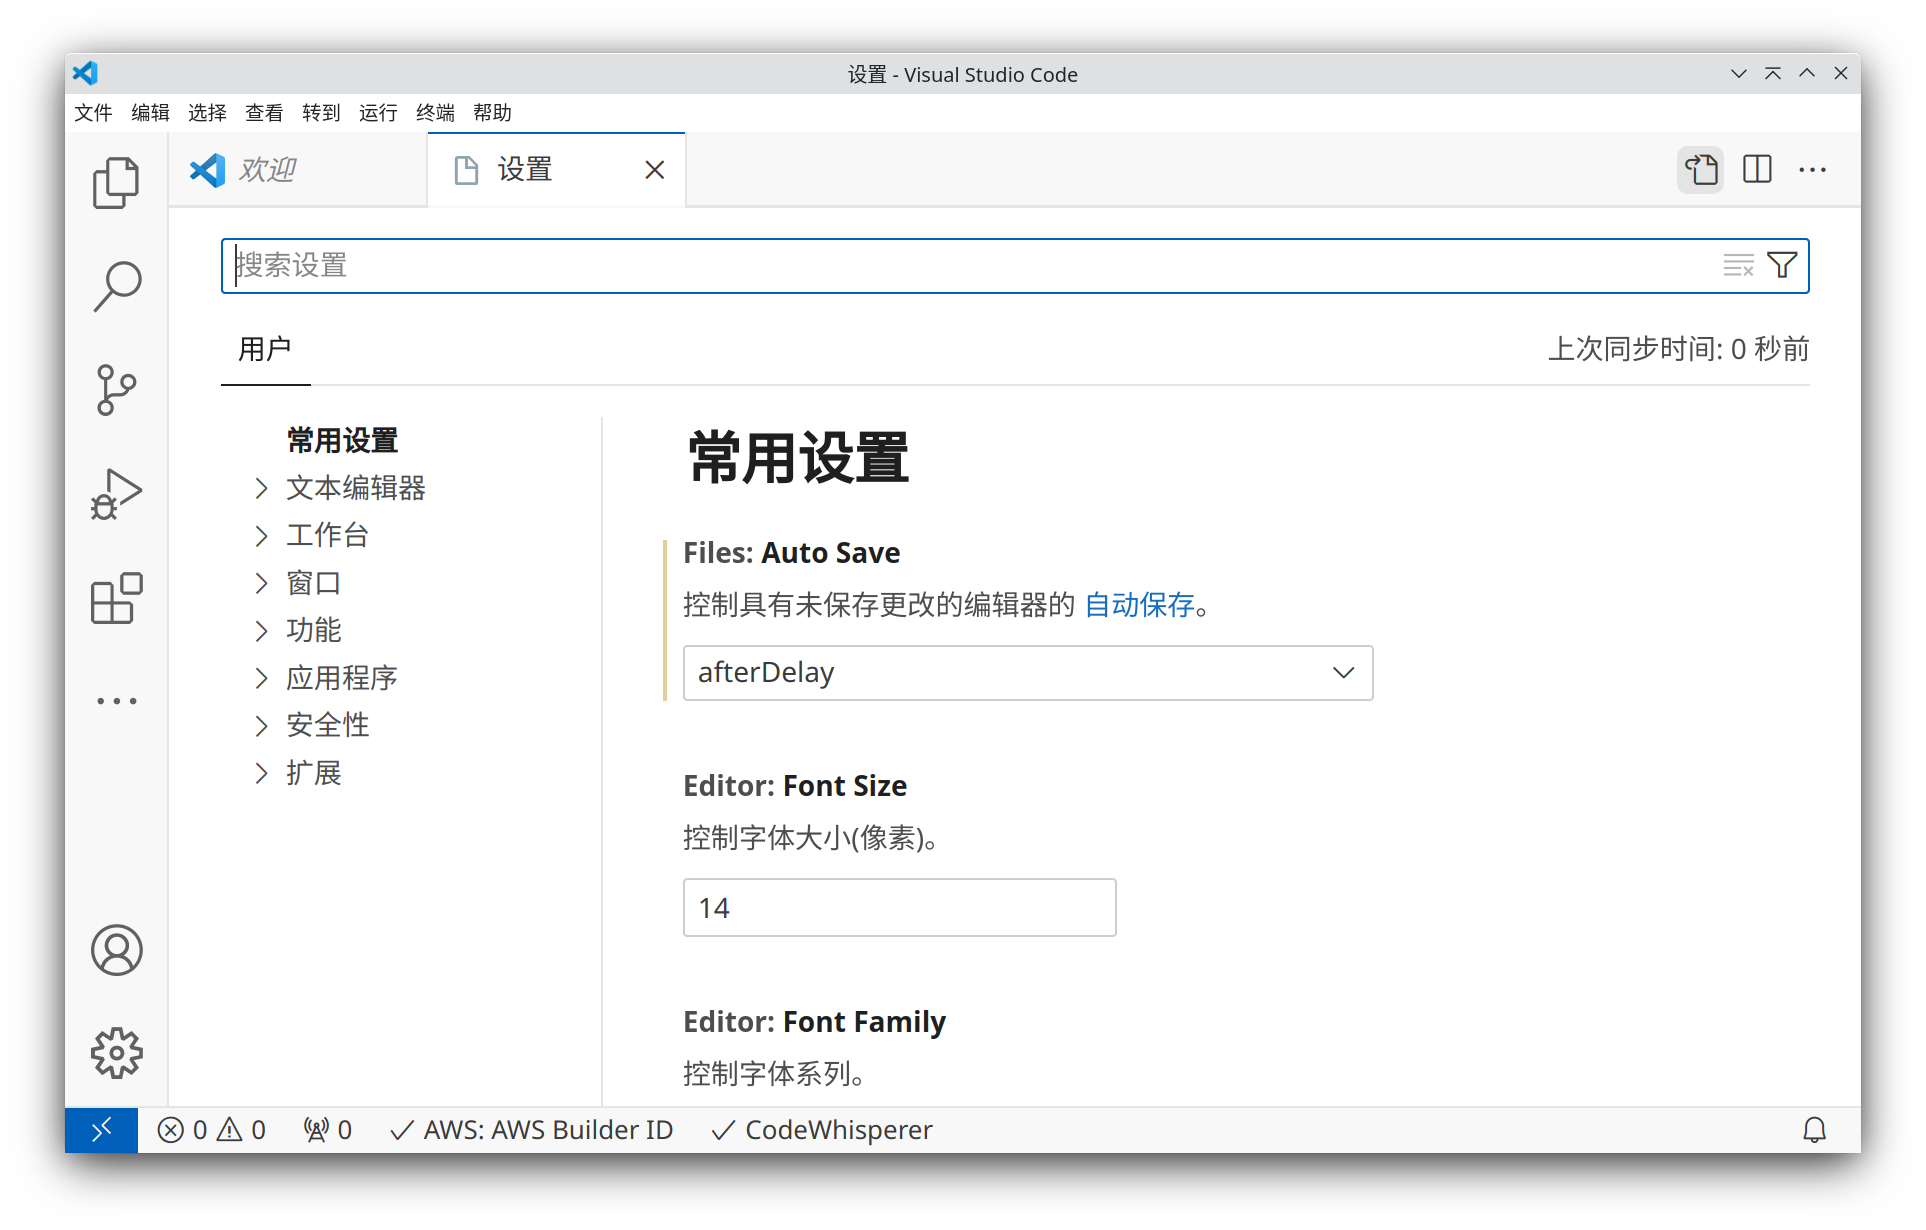1926x1230 pixels.
Task: Open the Search view
Action: click(x=116, y=285)
